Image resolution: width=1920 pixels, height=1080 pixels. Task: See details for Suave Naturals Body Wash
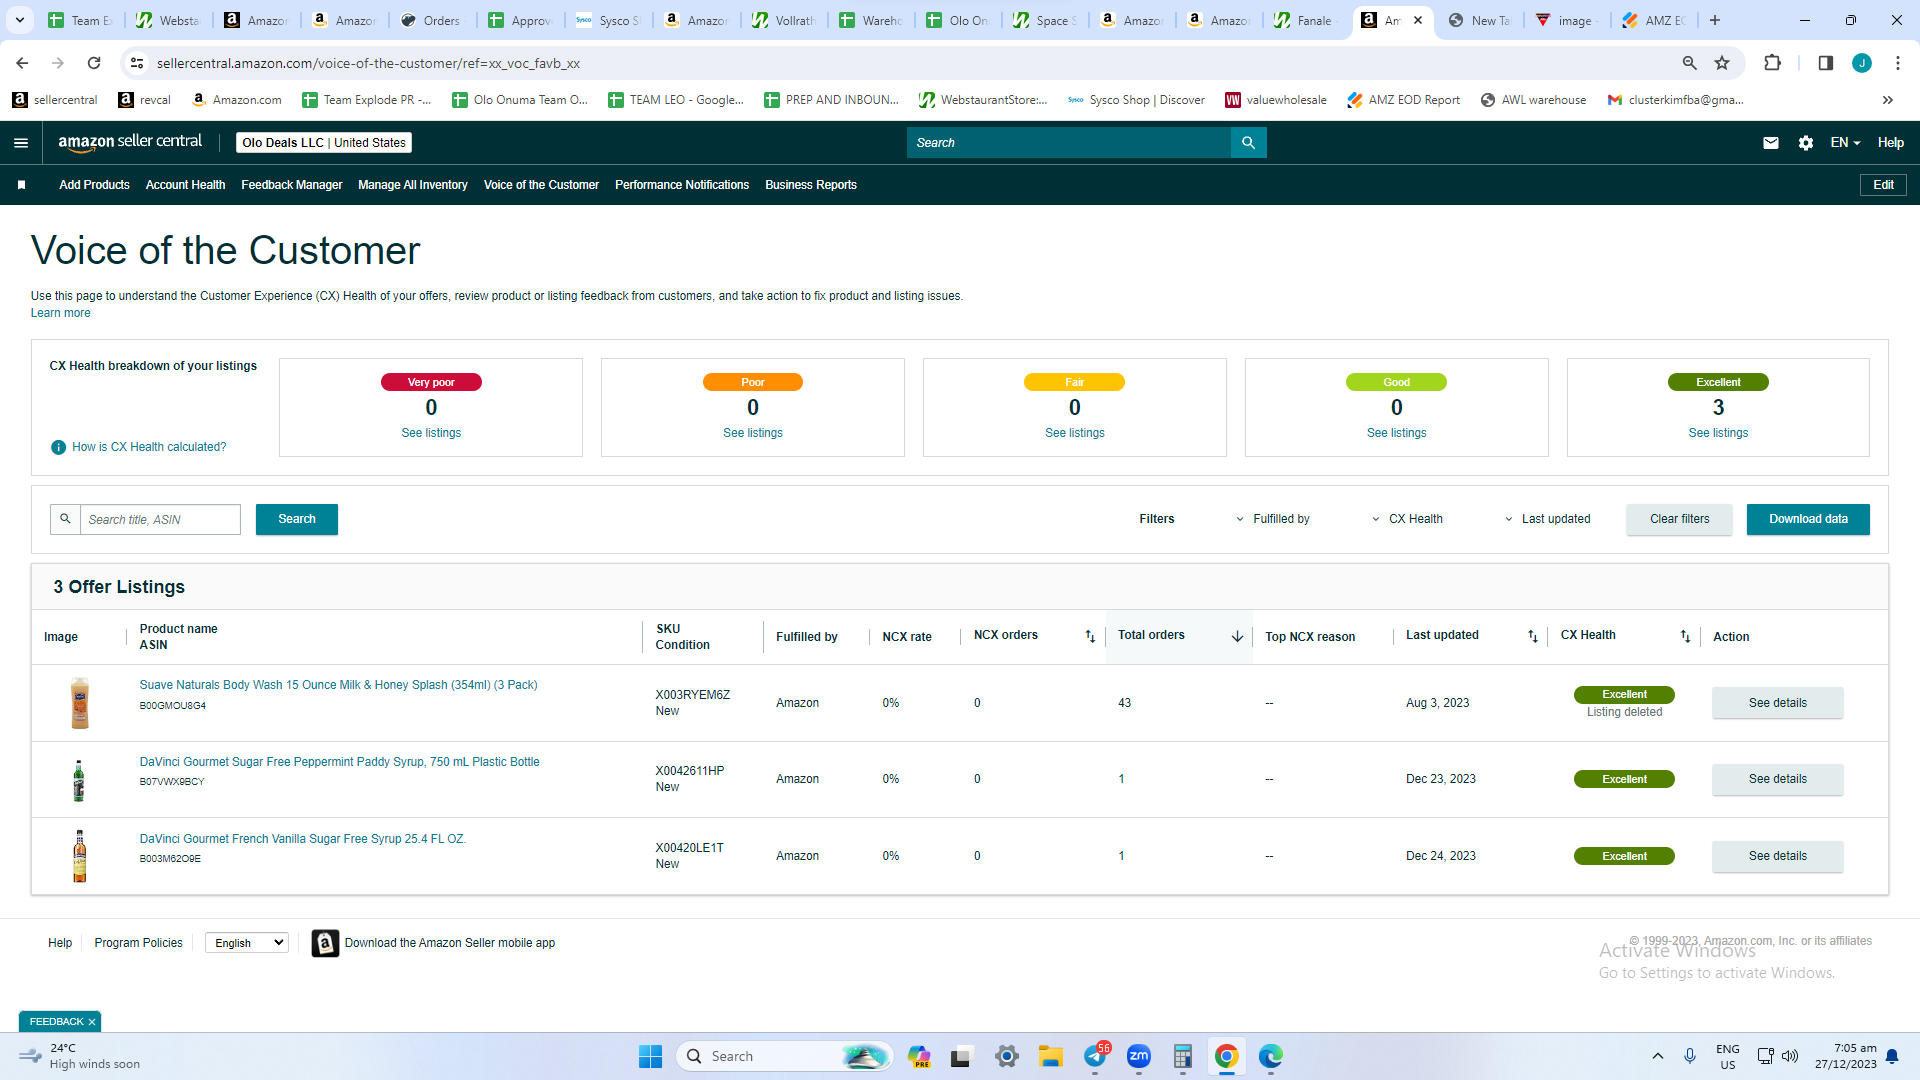coord(1777,703)
